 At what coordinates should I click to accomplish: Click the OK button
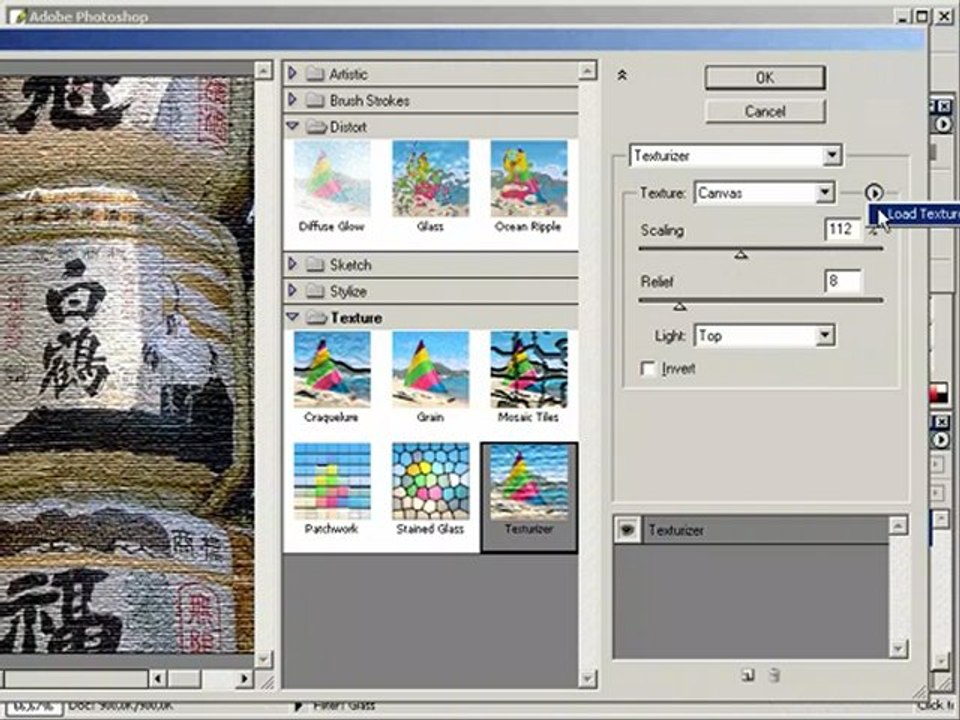pos(765,78)
